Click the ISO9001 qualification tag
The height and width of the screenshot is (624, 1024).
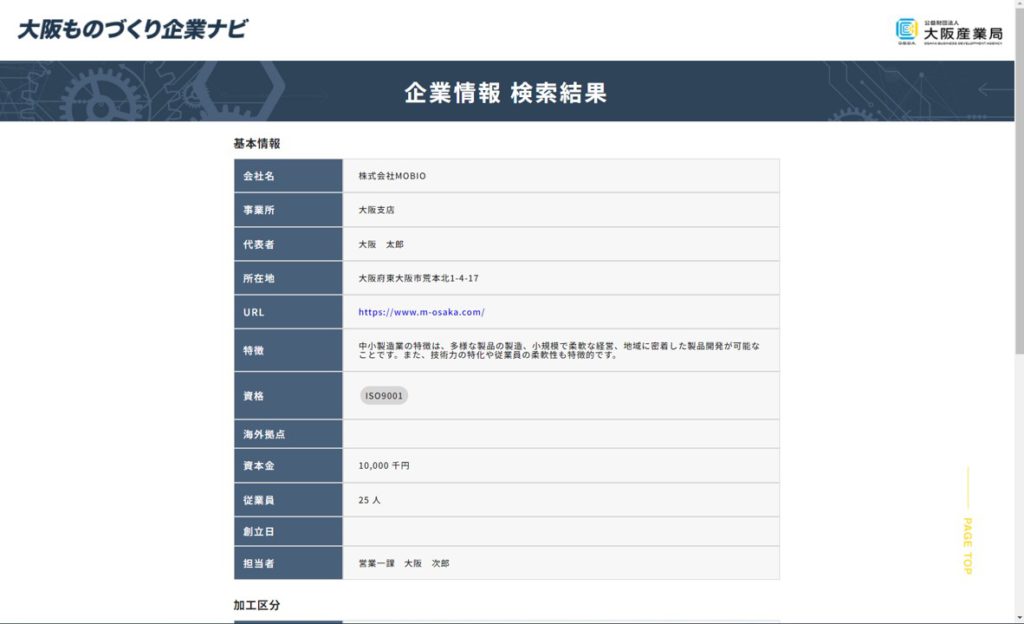tap(384, 396)
